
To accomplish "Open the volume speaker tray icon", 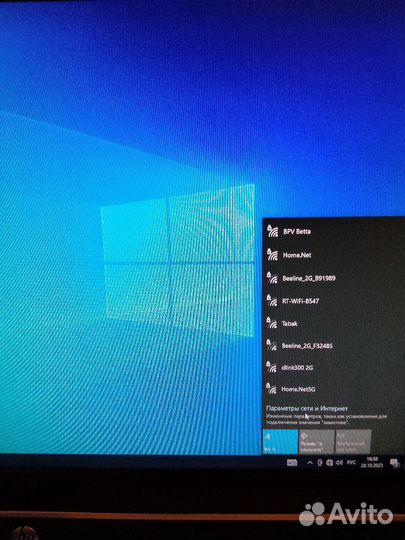I will pyautogui.click(x=339, y=463).
